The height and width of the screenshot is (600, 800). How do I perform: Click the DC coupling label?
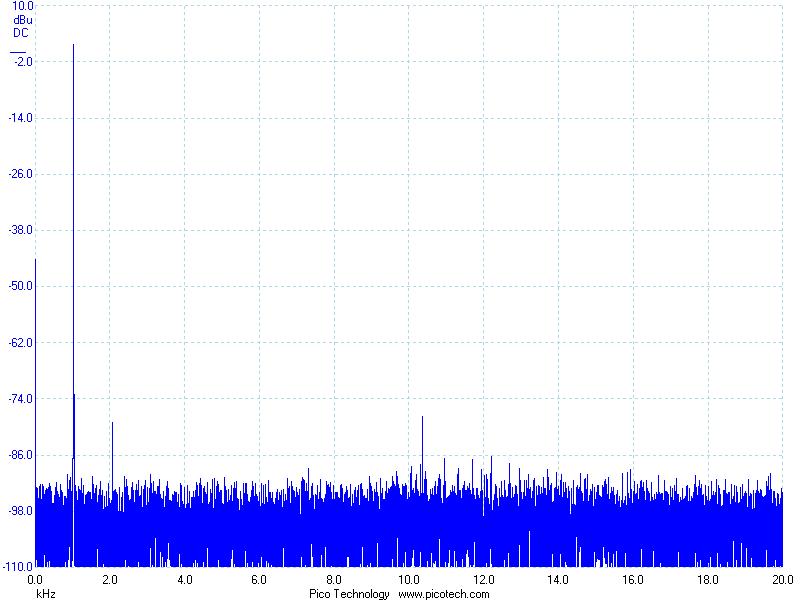click(x=20, y=33)
